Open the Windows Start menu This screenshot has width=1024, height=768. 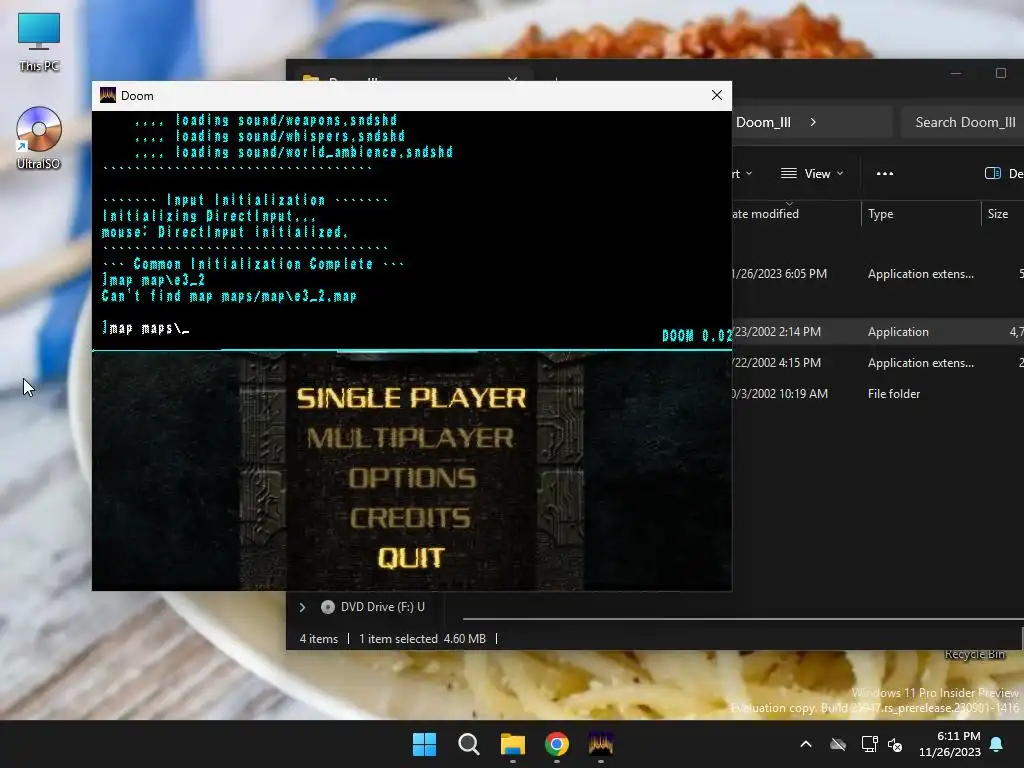pyautogui.click(x=424, y=744)
